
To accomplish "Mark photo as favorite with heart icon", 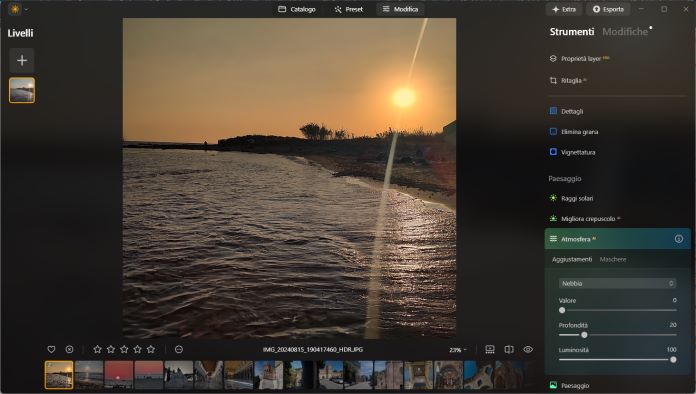I will pyautogui.click(x=51, y=350).
